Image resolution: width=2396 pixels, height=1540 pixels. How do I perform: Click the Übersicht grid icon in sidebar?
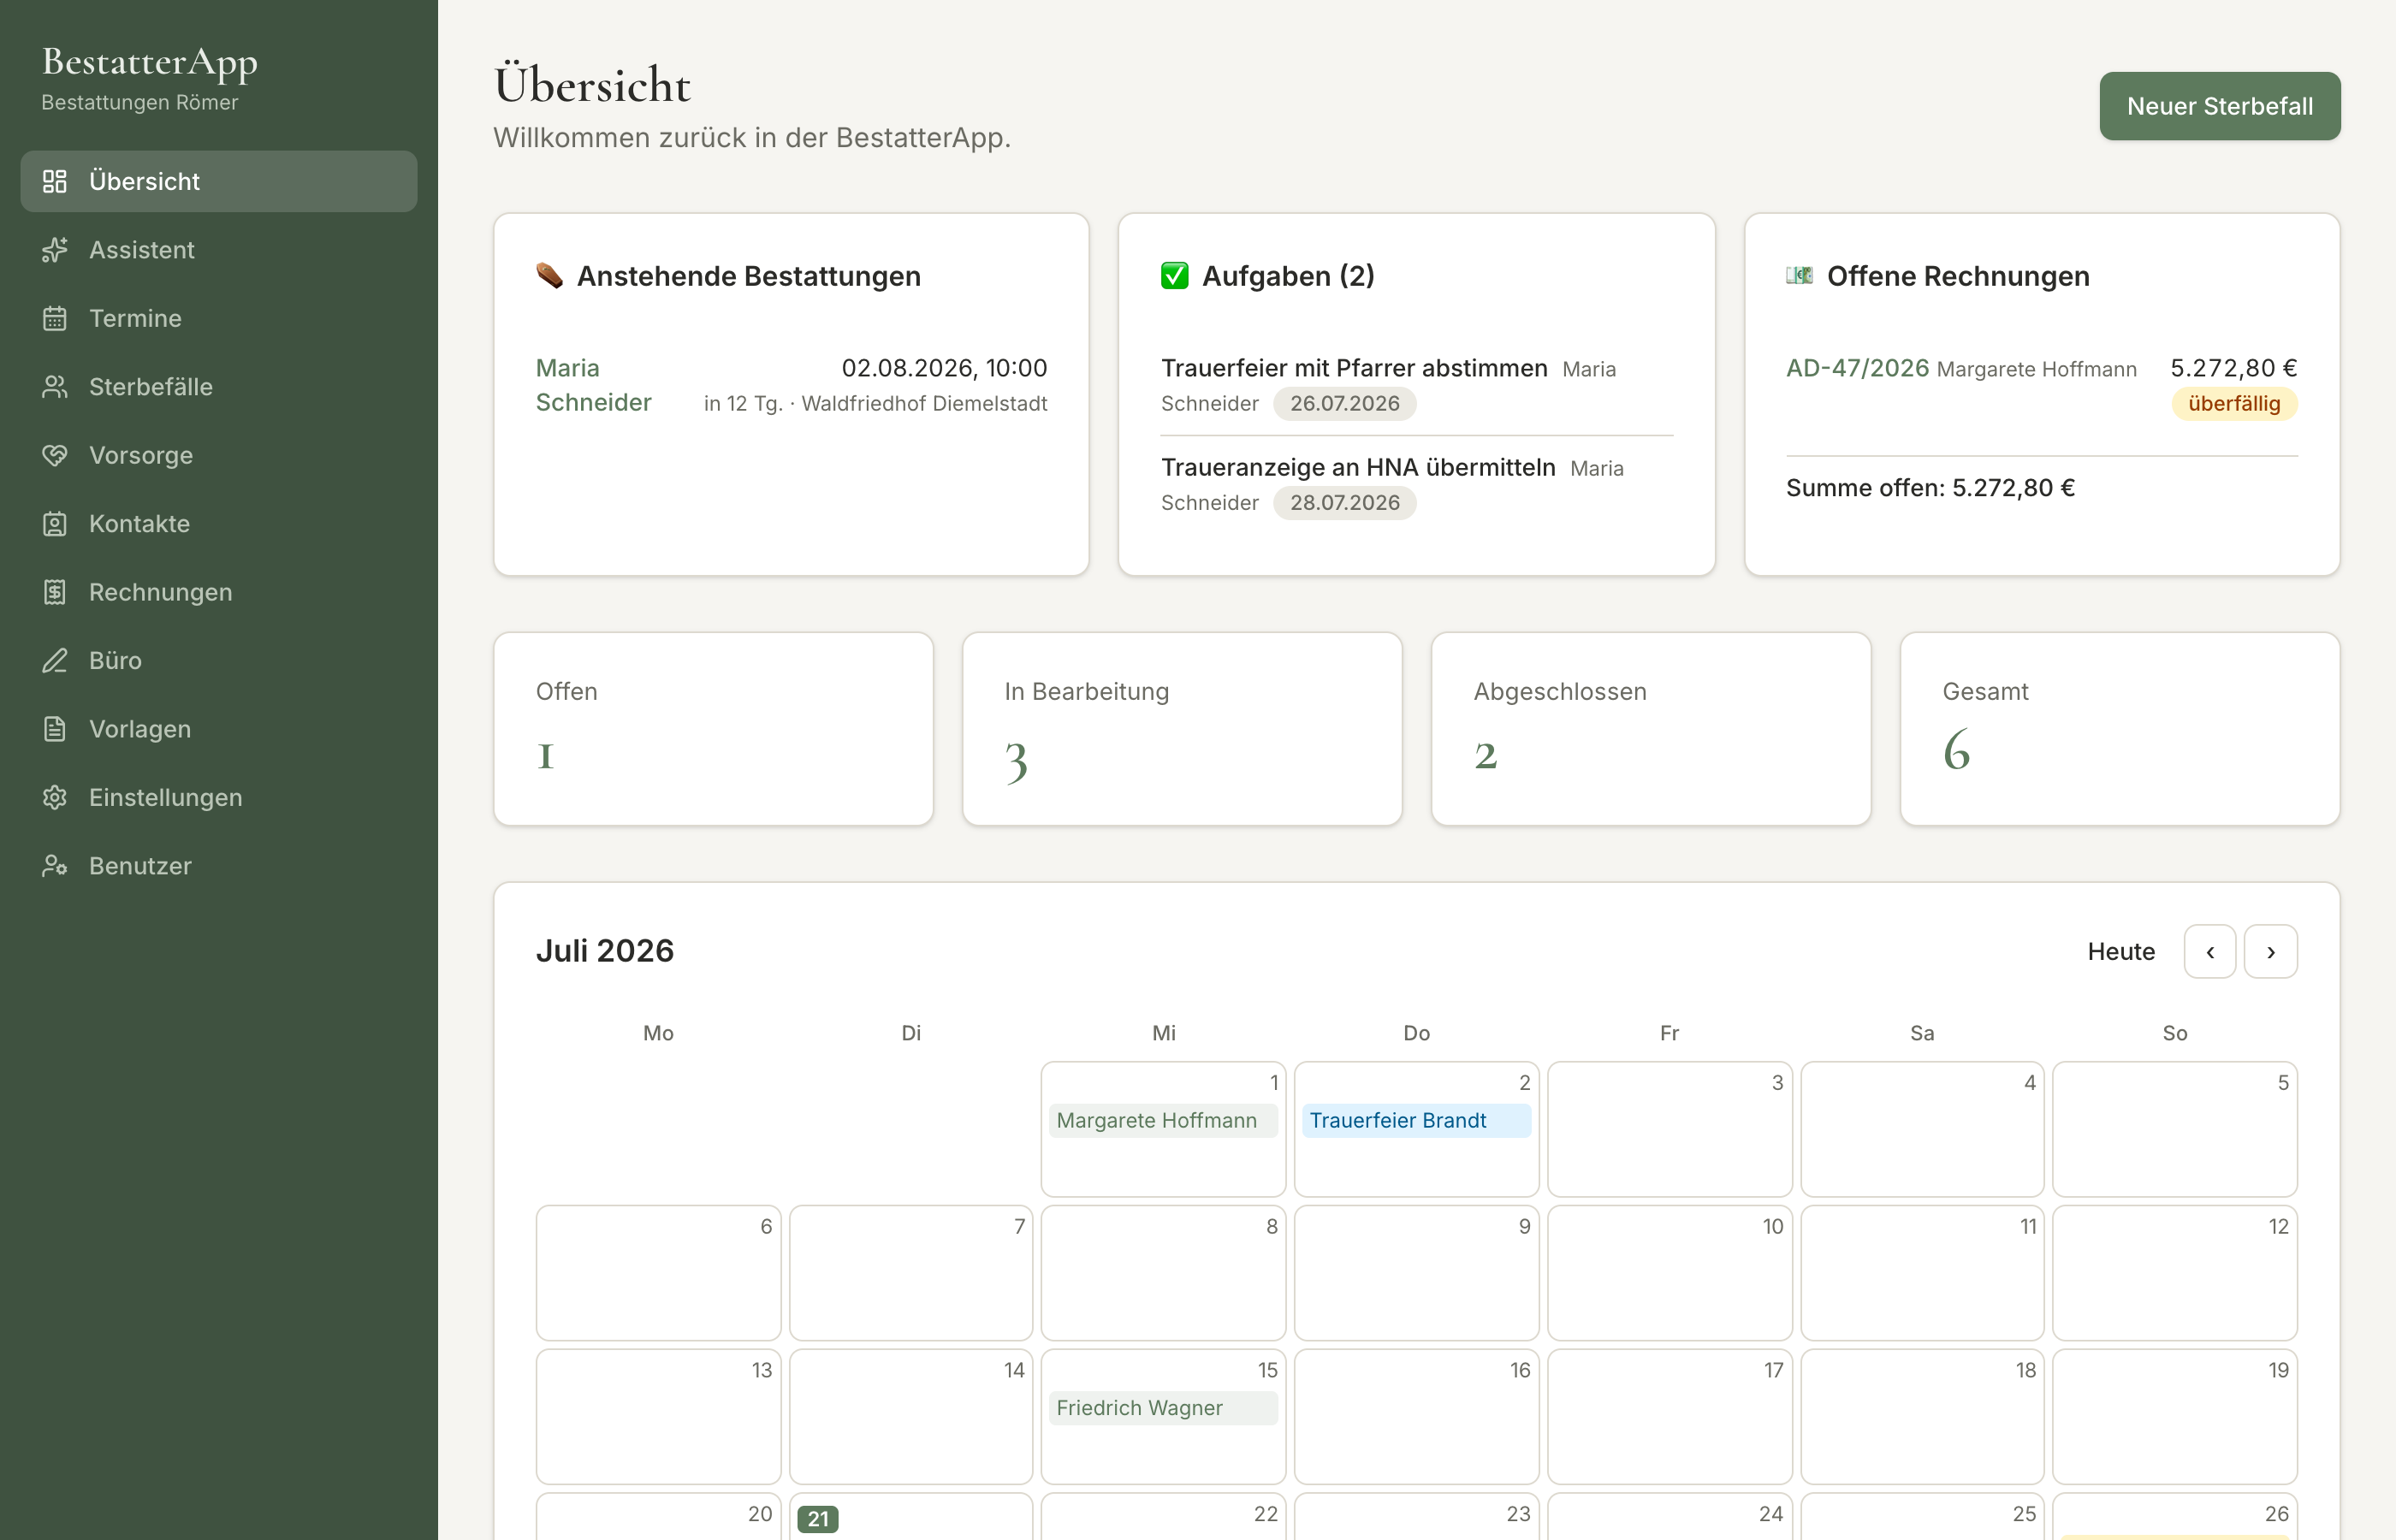(x=55, y=181)
